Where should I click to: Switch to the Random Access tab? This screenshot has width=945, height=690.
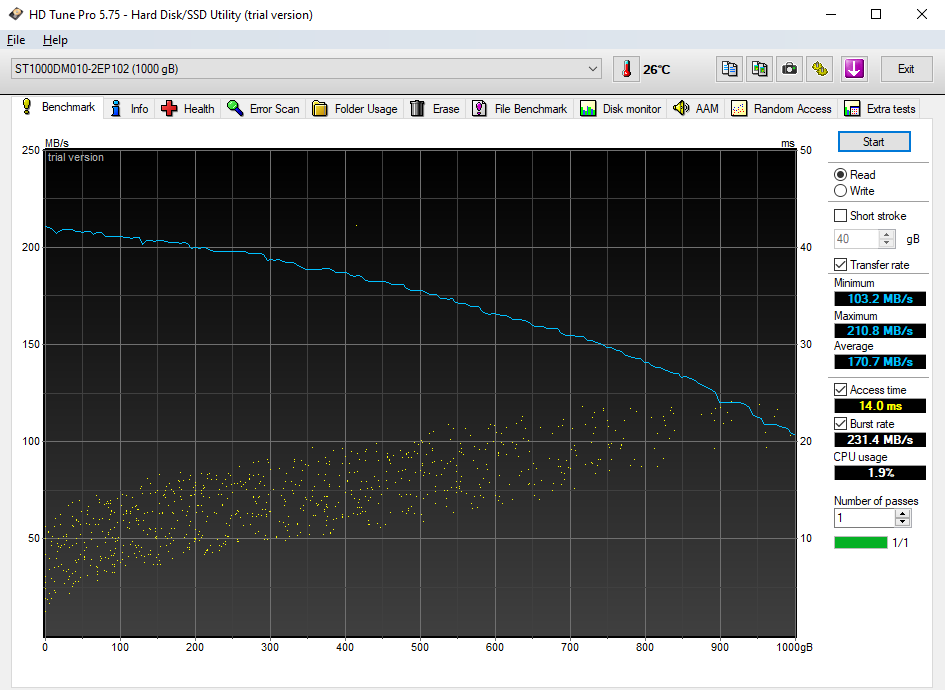(x=782, y=108)
